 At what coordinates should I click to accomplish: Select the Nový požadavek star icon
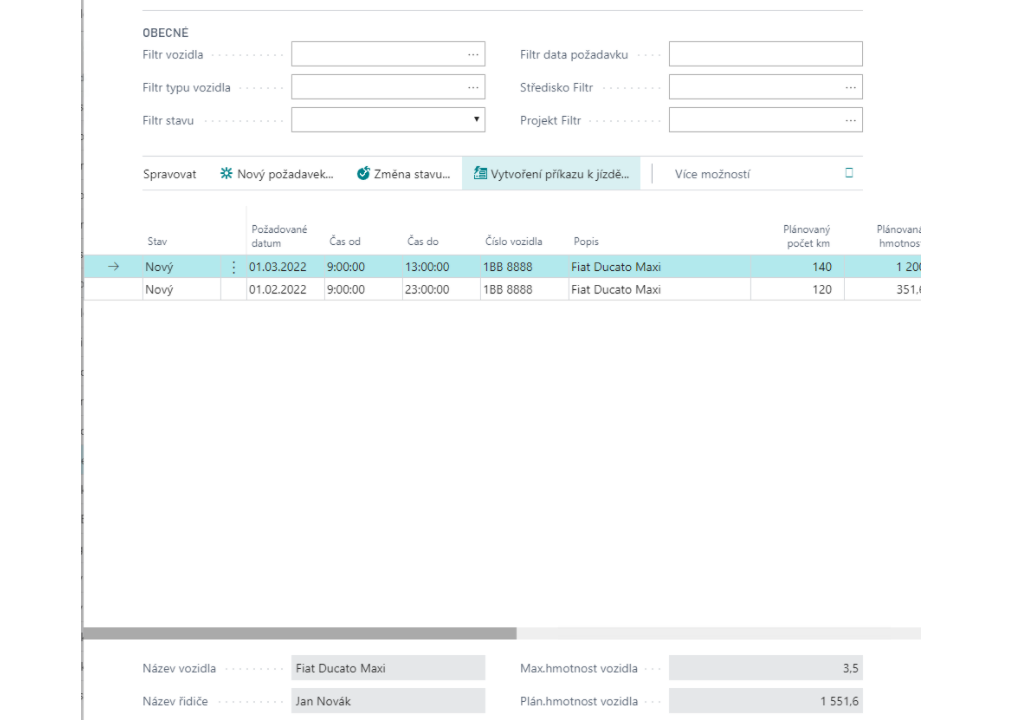pos(224,172)
